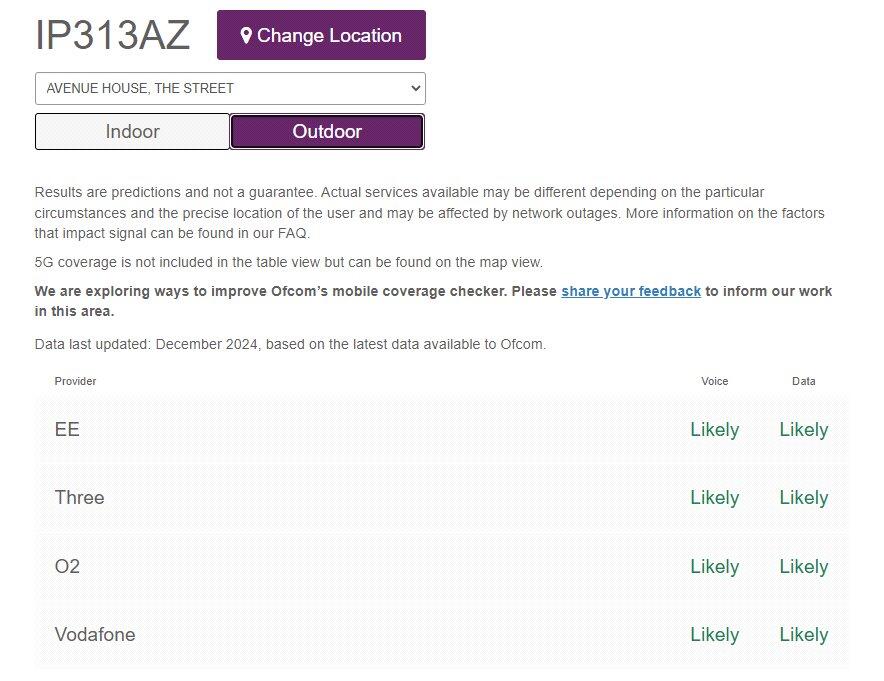
Task: Click Vodafone's Voice Likely status
Action: 715,635
